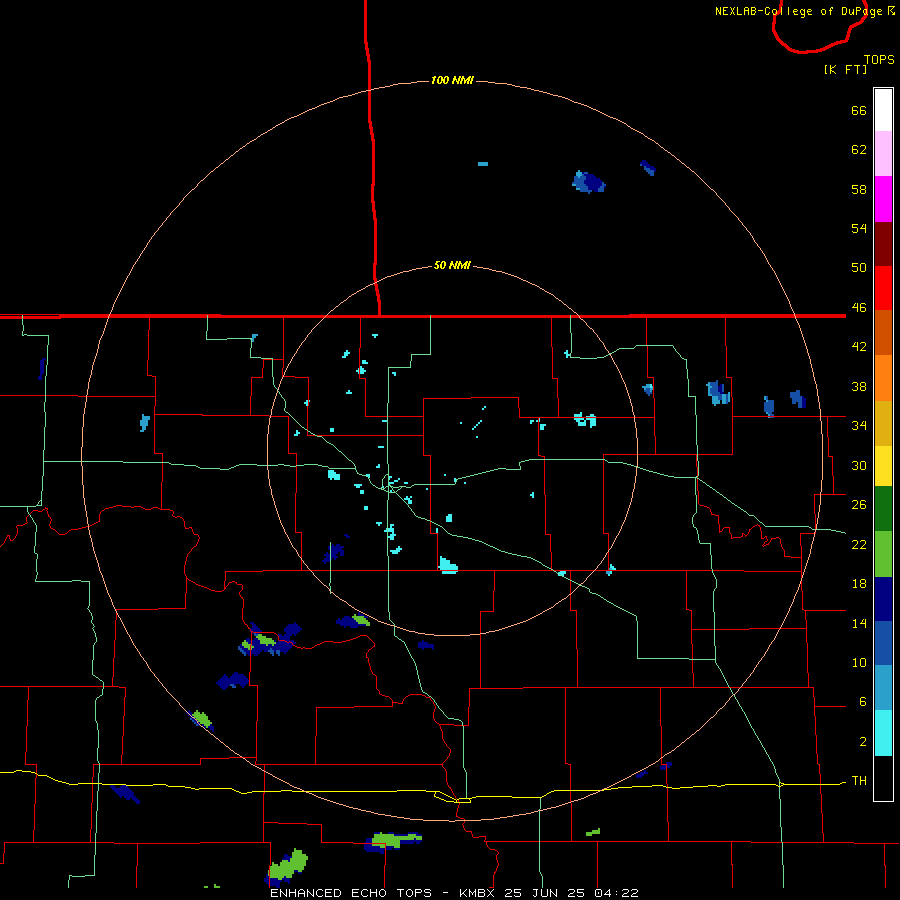Select the bright red legend swatch
Screen dimensions: 900x900
(883, 288)
